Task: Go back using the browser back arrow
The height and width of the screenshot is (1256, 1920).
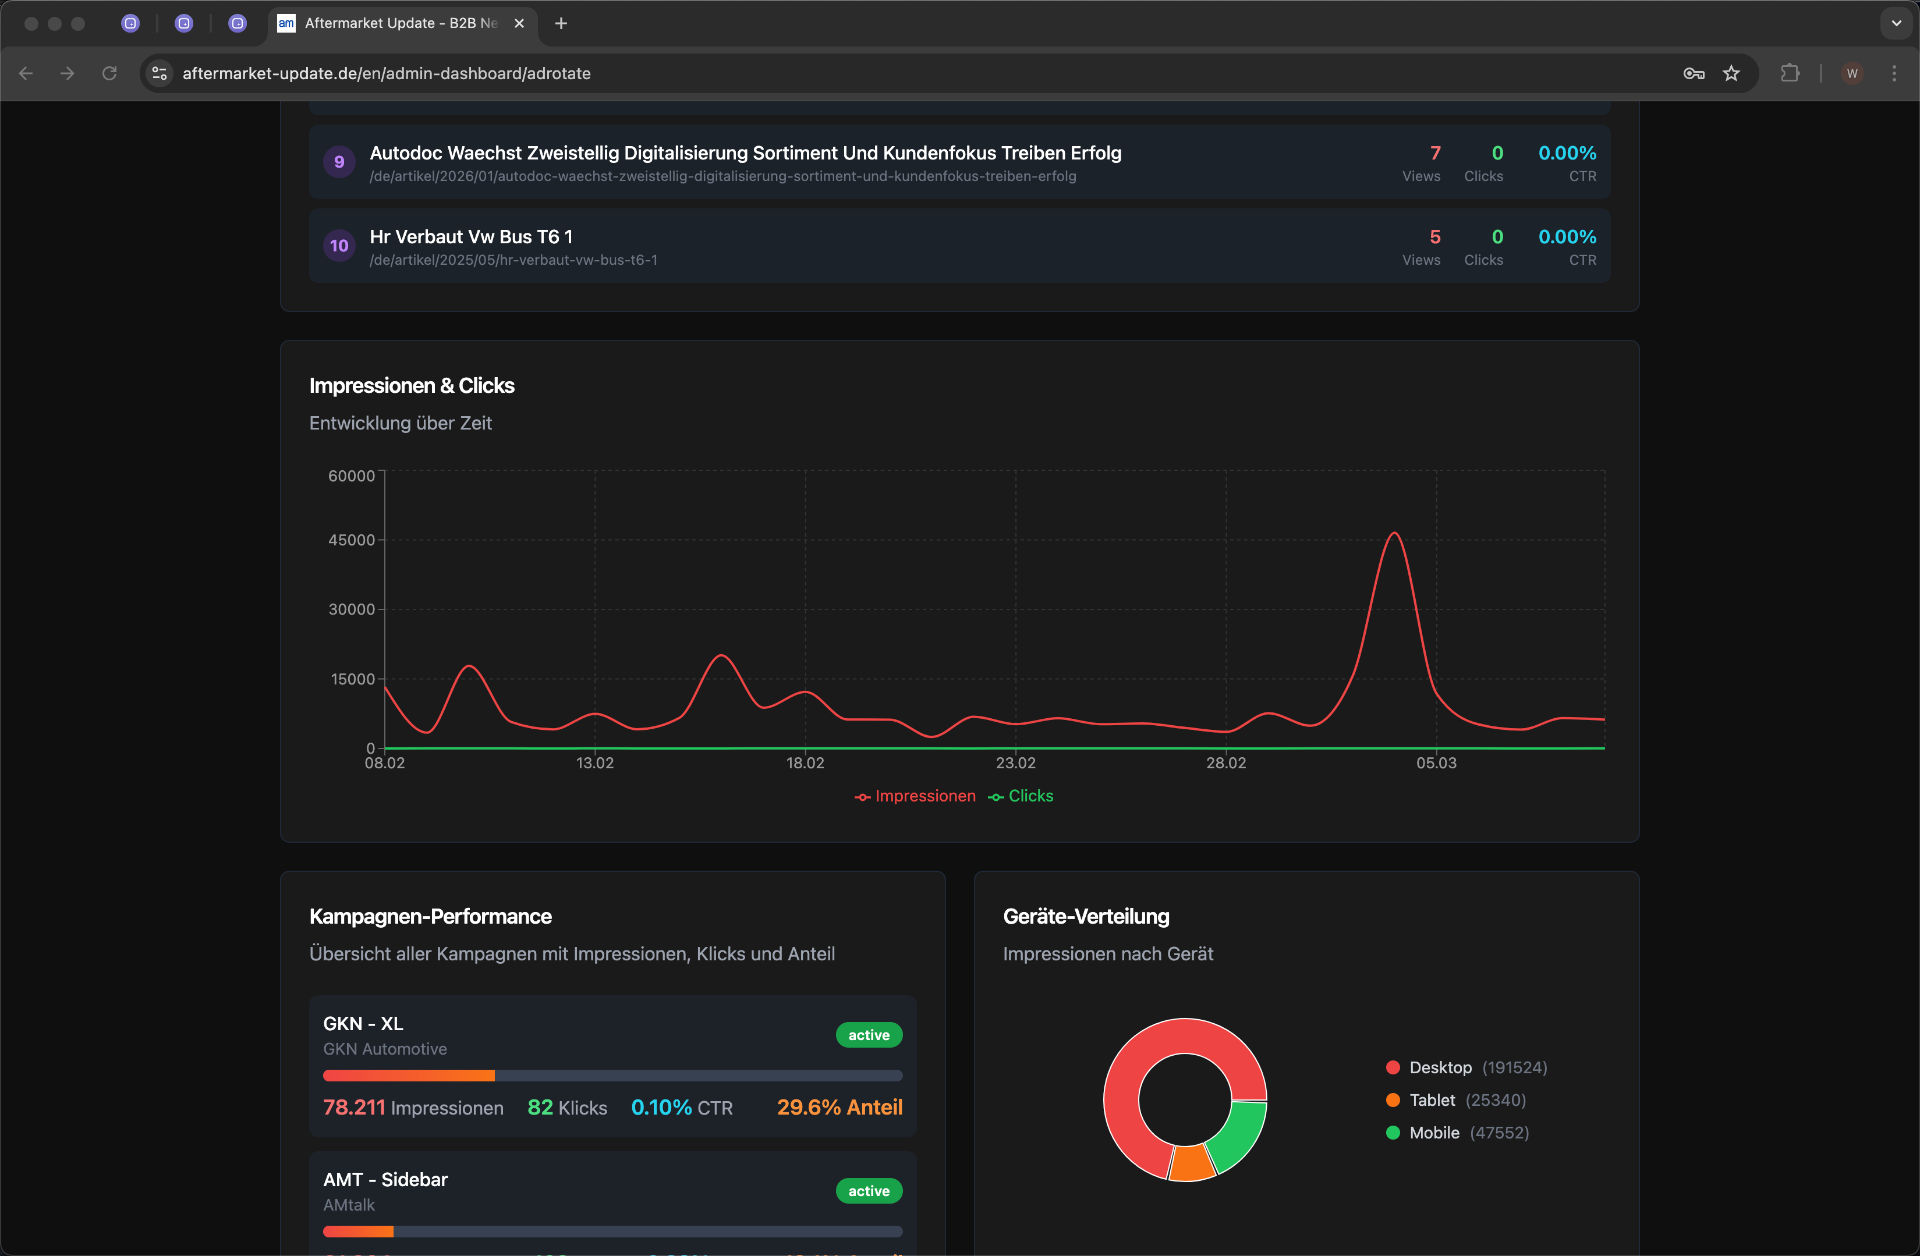Action: click(26, 73)
